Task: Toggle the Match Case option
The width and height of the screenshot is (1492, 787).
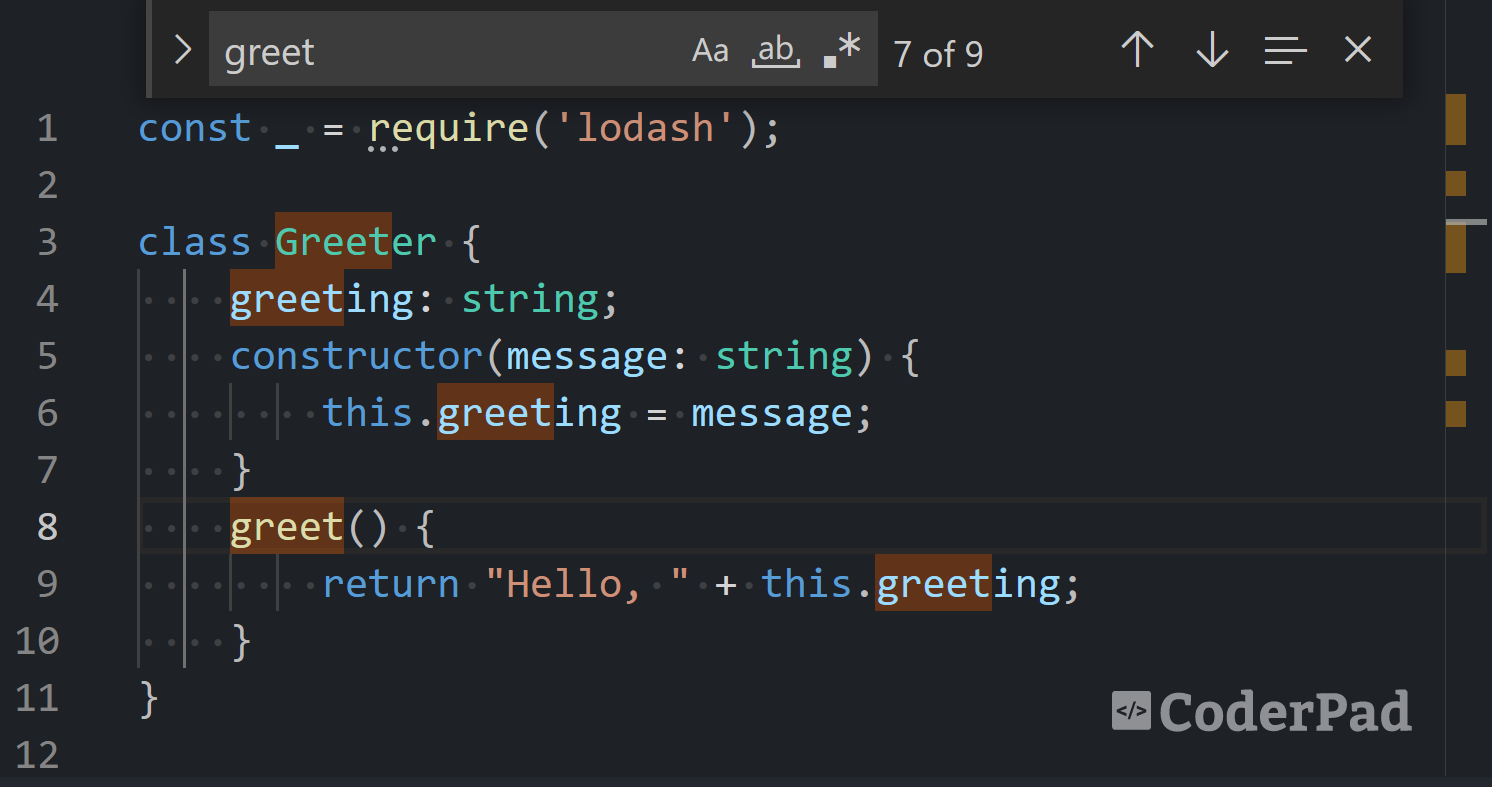Action: click(x=710, y=50)
